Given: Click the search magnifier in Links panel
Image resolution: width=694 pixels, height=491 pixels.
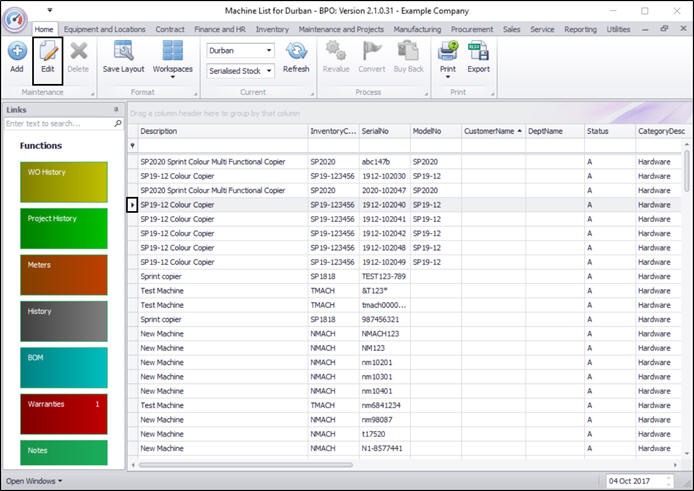Looking at the screenshot, I should coord(118,124).
